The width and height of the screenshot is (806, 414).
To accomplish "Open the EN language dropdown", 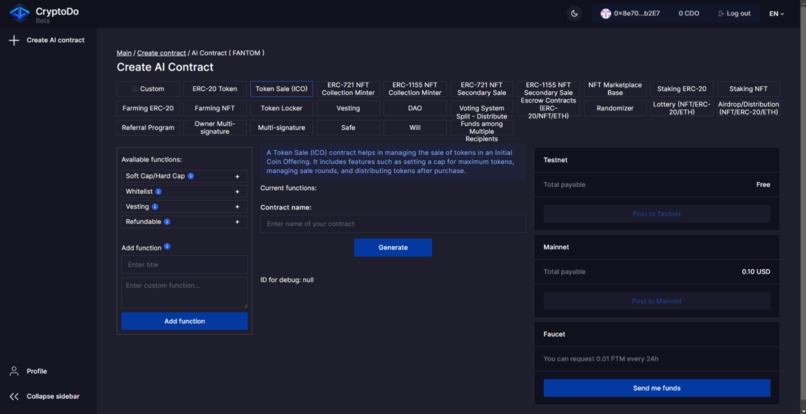I will (776, 14).
